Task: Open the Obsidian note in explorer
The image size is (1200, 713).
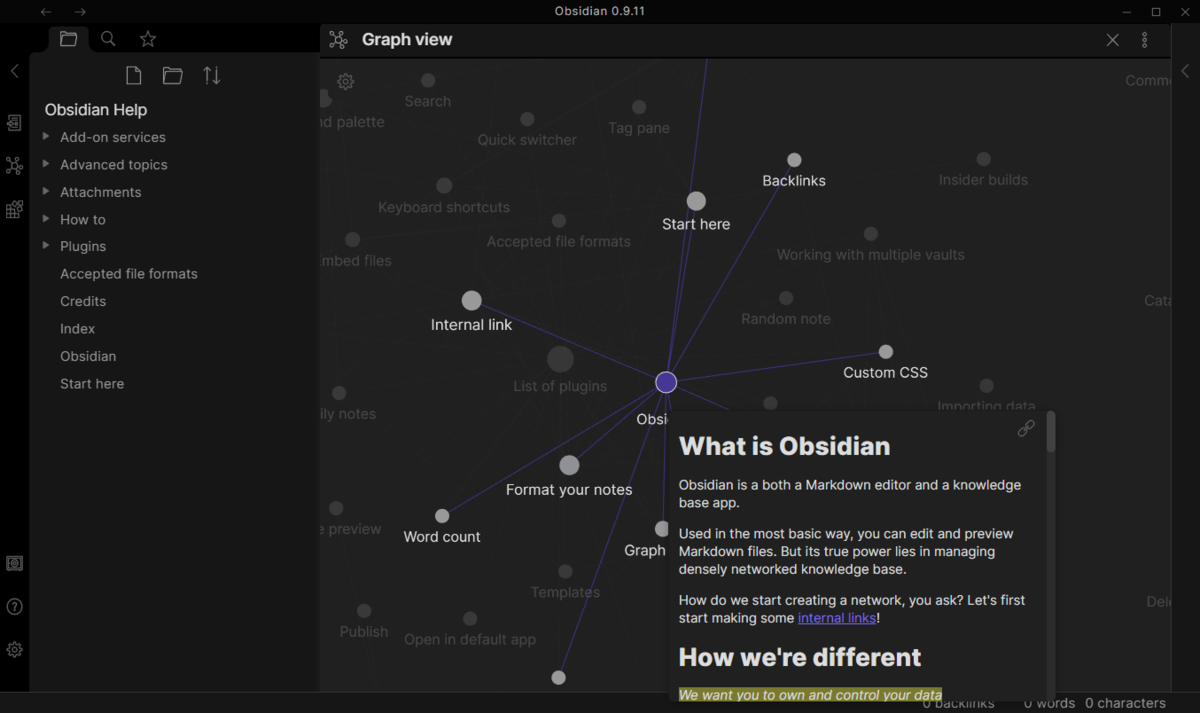Action: pos(88,356)
